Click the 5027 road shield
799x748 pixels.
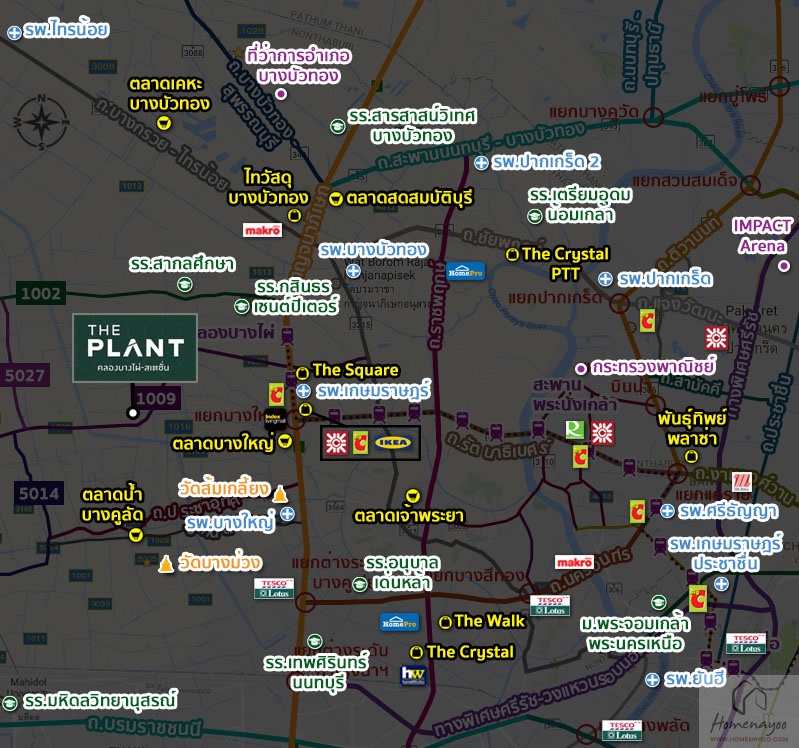click(x=24, y=376)
